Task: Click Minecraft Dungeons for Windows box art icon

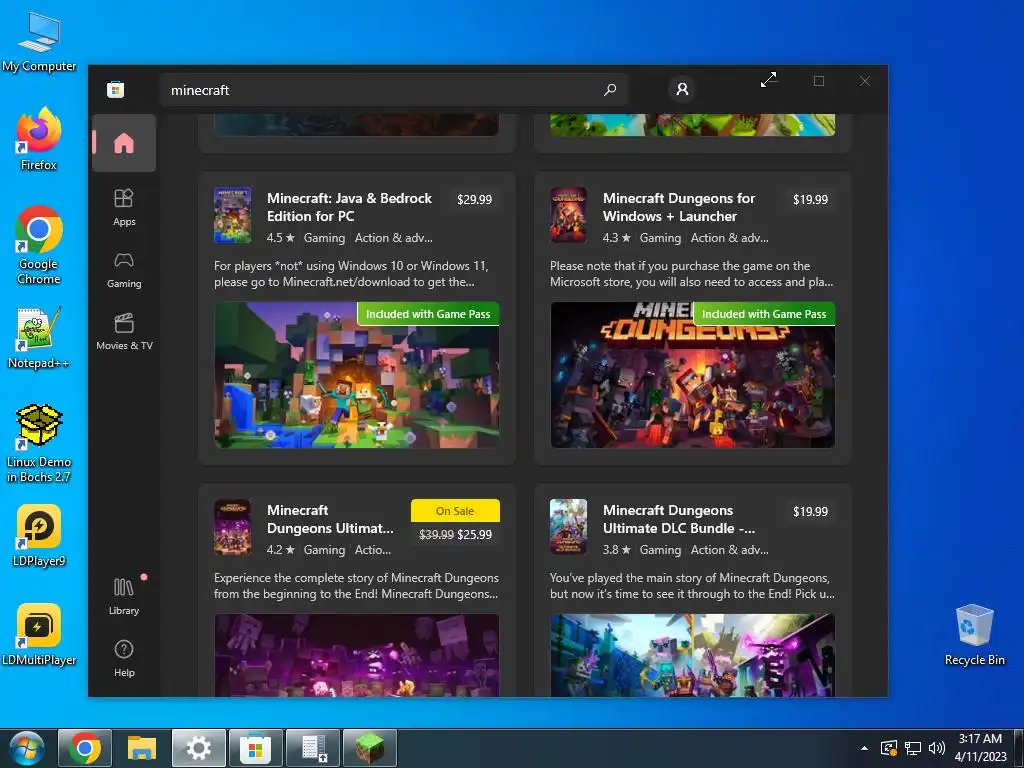Action: tap(568, 215)
